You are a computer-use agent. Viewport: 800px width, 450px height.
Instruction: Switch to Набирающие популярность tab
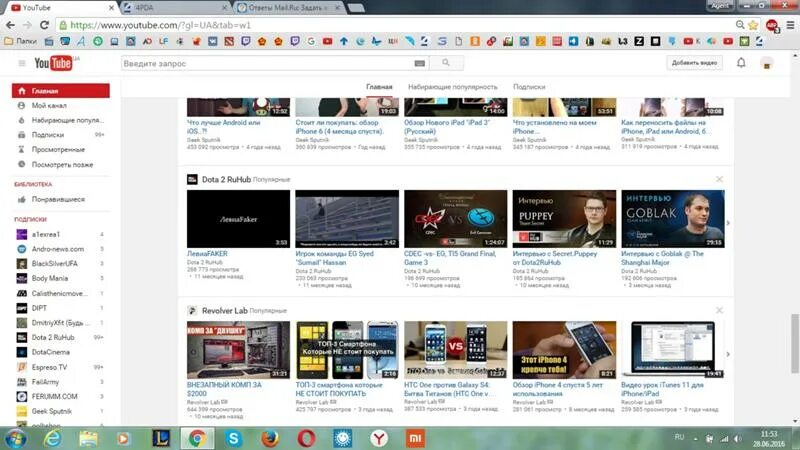[x=453, y=87]
